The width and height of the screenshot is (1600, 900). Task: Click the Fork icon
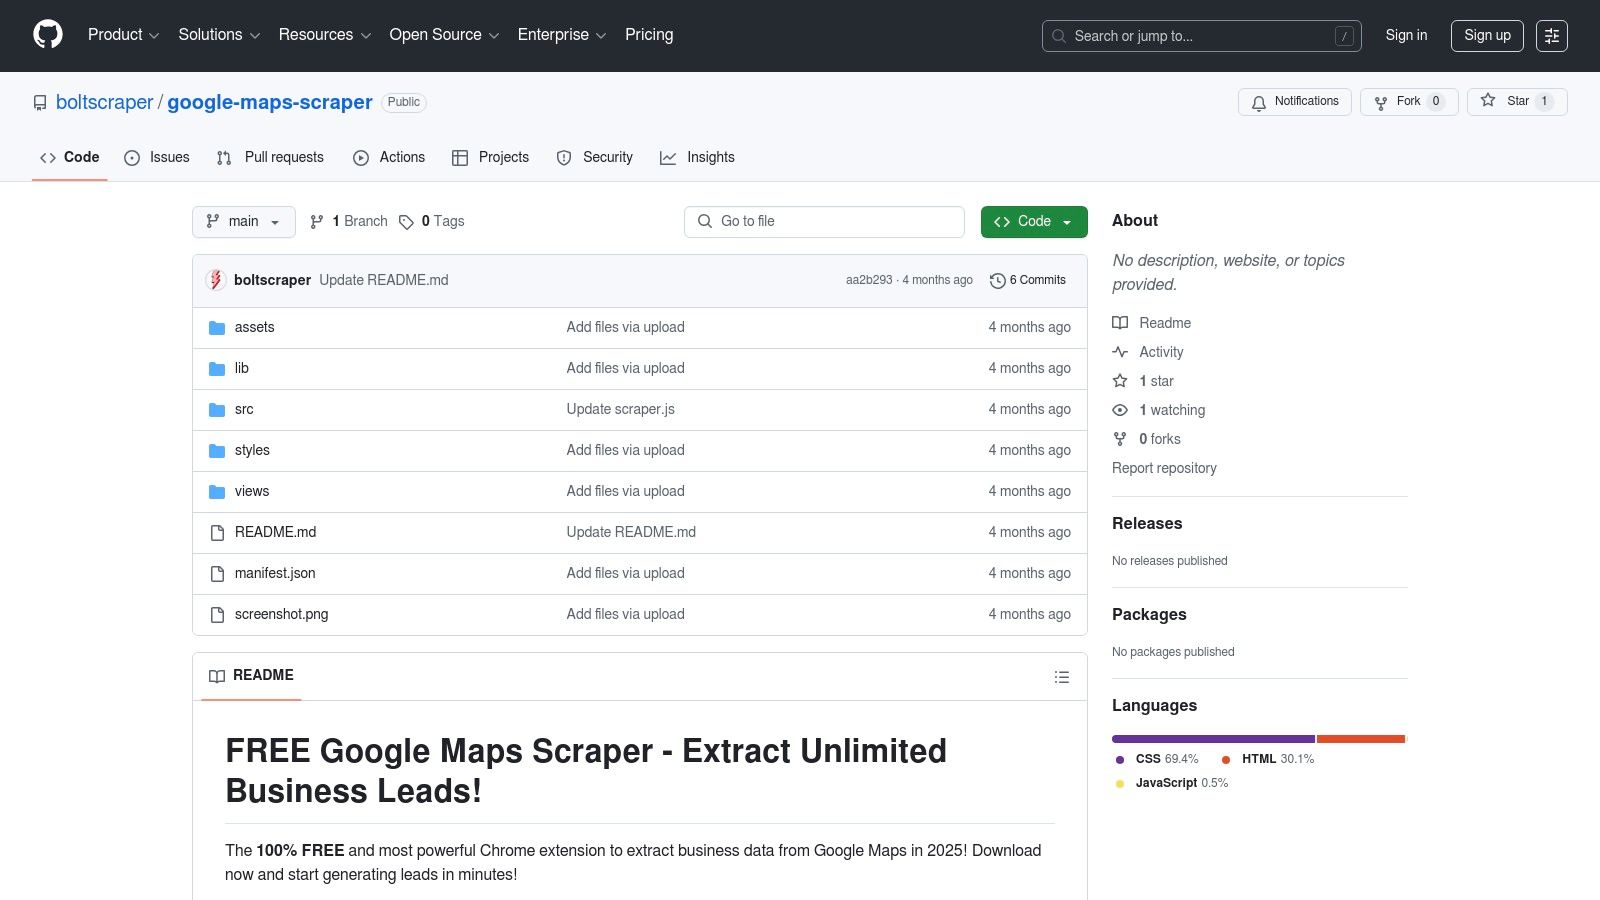click(x=1381, y=102)
